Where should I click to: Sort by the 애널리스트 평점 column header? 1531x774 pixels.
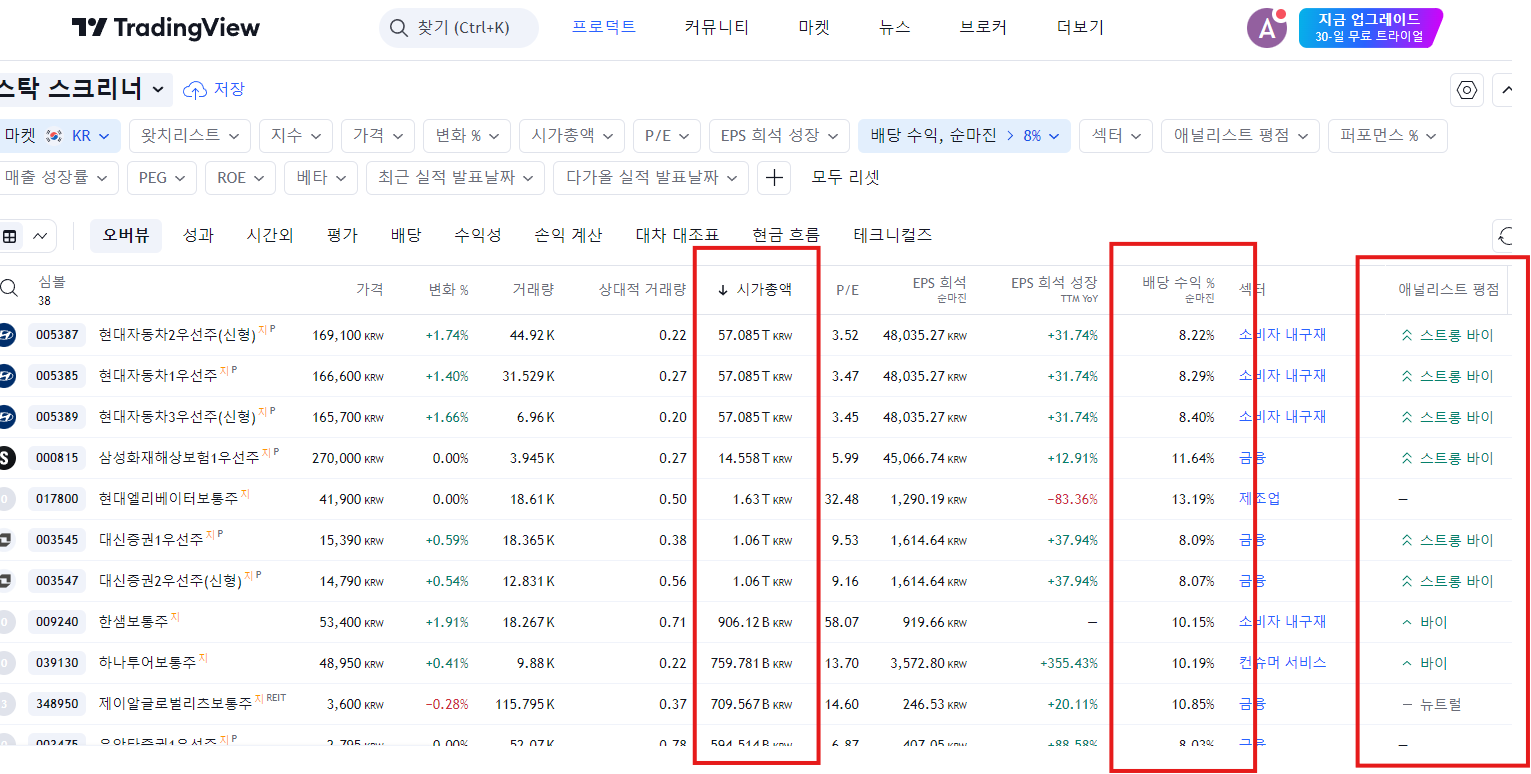1449,290
